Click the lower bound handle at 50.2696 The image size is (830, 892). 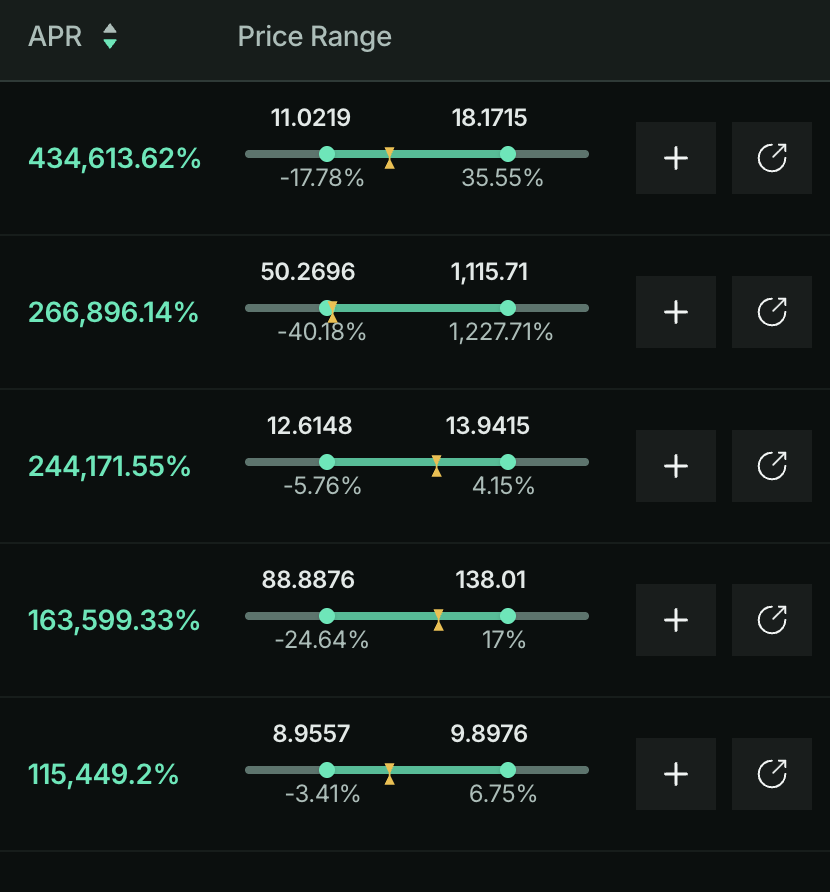point(326,308)
